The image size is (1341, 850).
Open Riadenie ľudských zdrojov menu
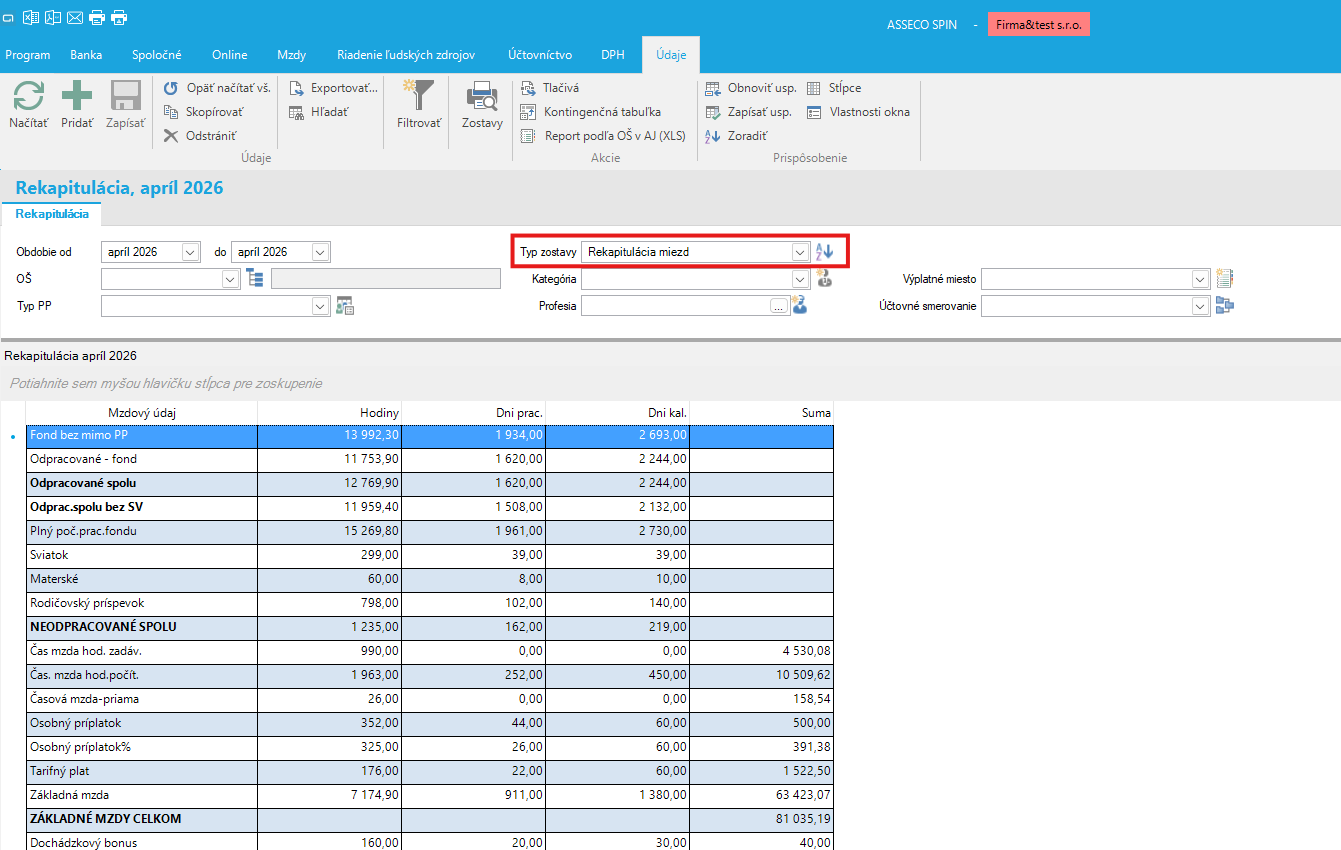click(406, 55)
